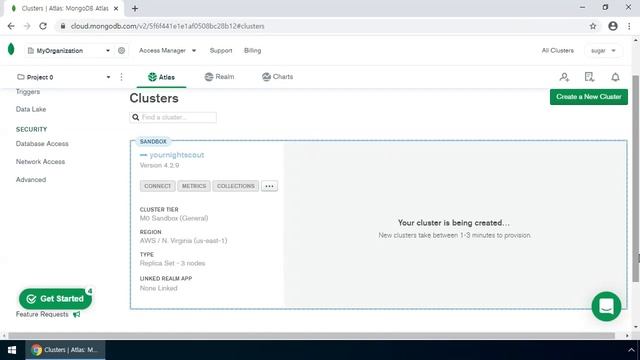Click the None Linked text

(158, 288)
